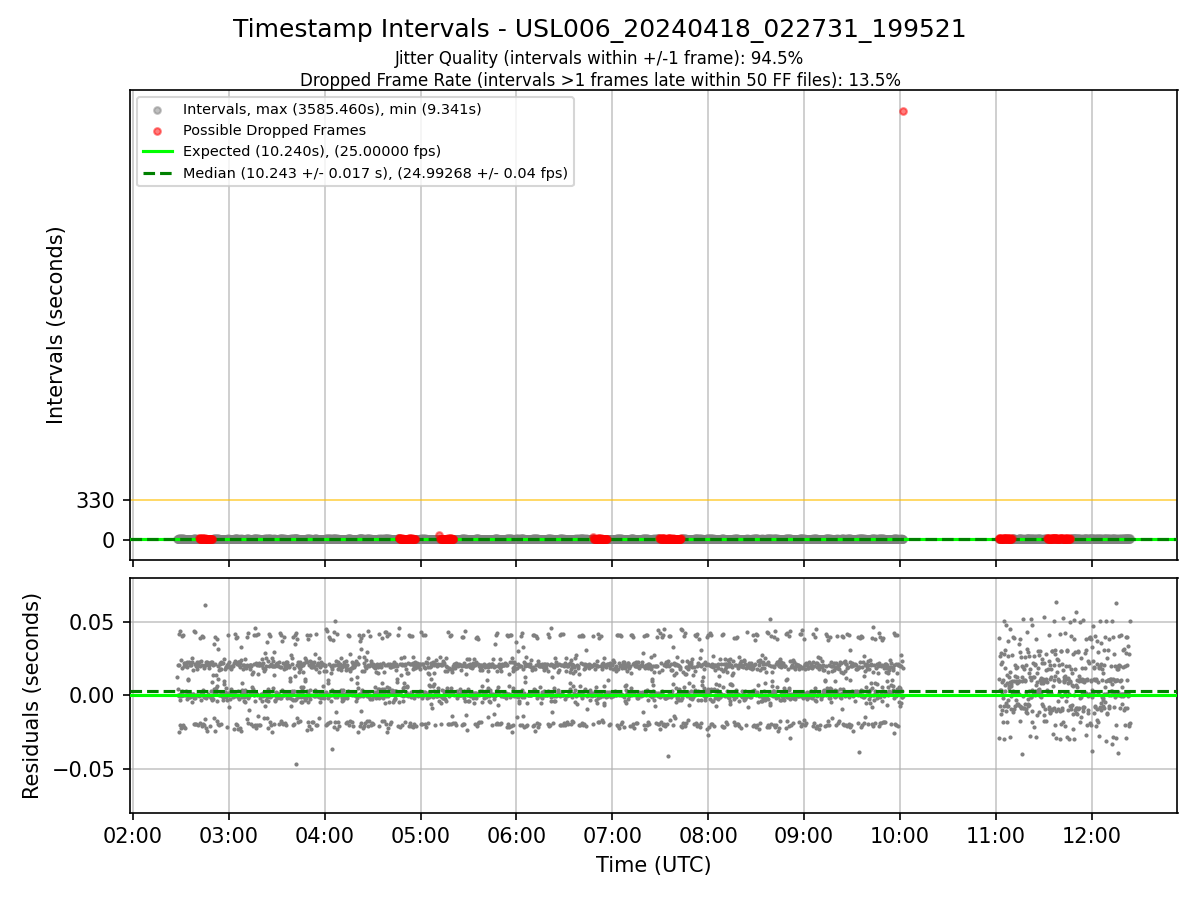Click the plot title "Timestamp Intervals - USL006_20240418_022731_199521"
This screenshot has height=900, width=1200.
(x=599, y=29)
